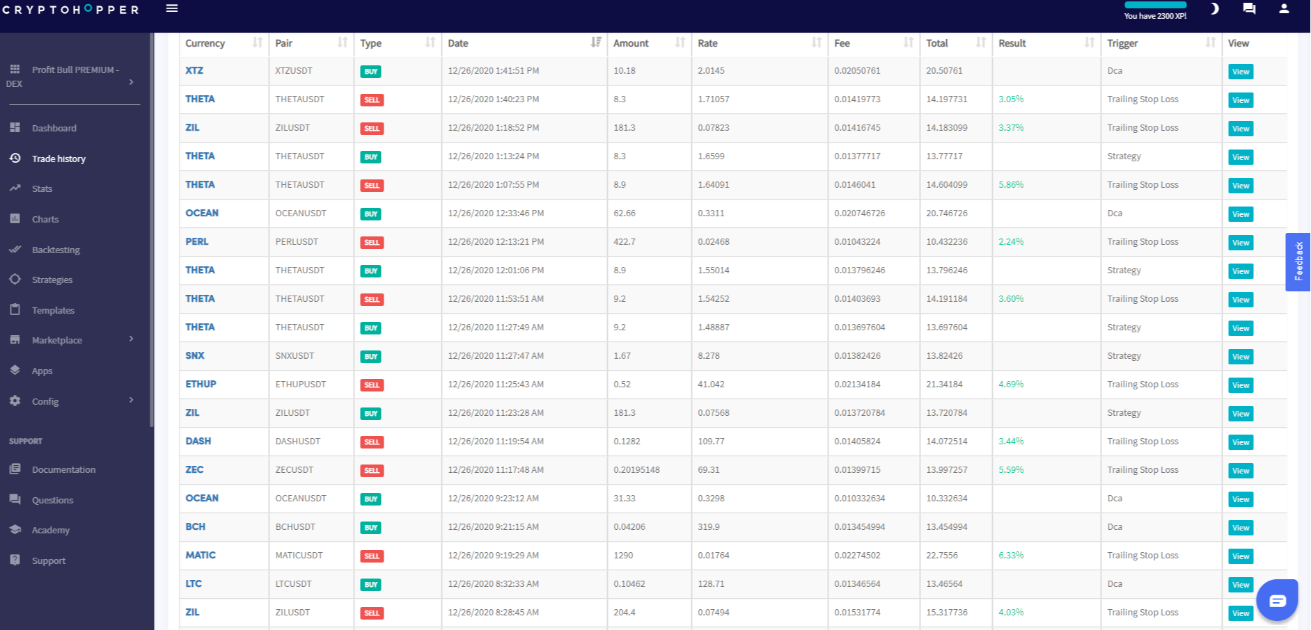Open the user profile icon
1311x630 pixels.
point(1284,9)
